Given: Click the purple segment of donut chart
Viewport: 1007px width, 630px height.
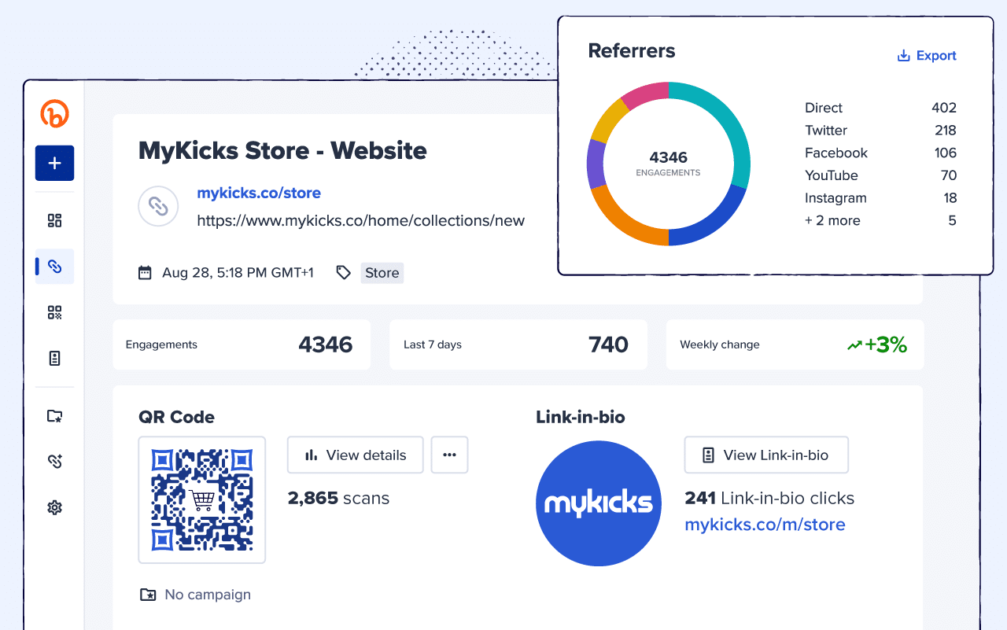Looking at the screenshot, I should [x=596, y=163].
